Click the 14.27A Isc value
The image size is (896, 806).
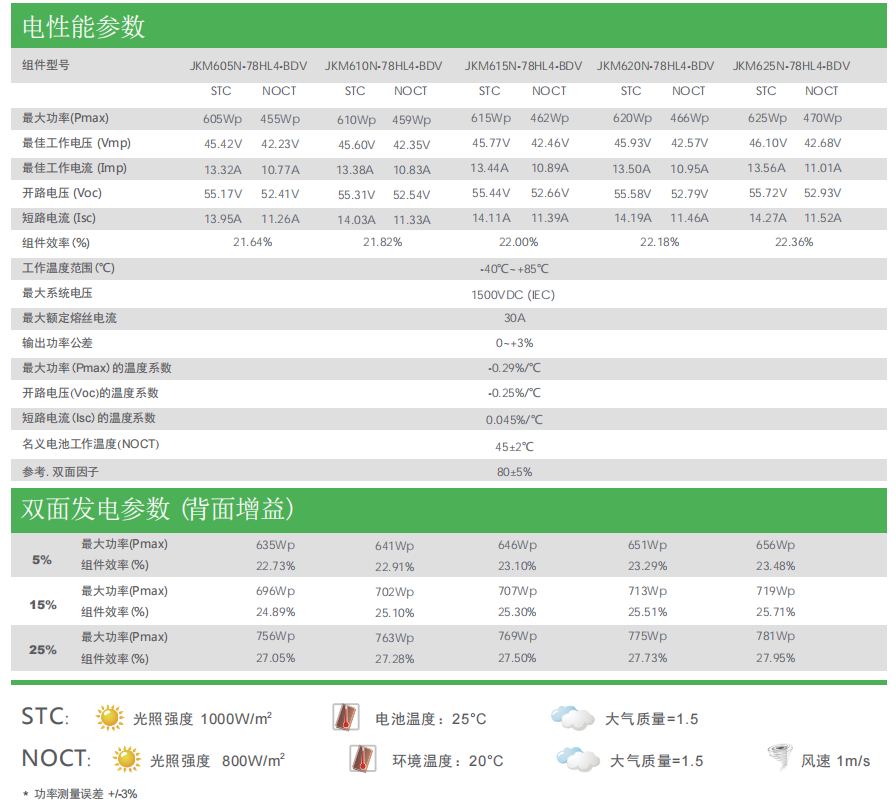pos(767,218)
